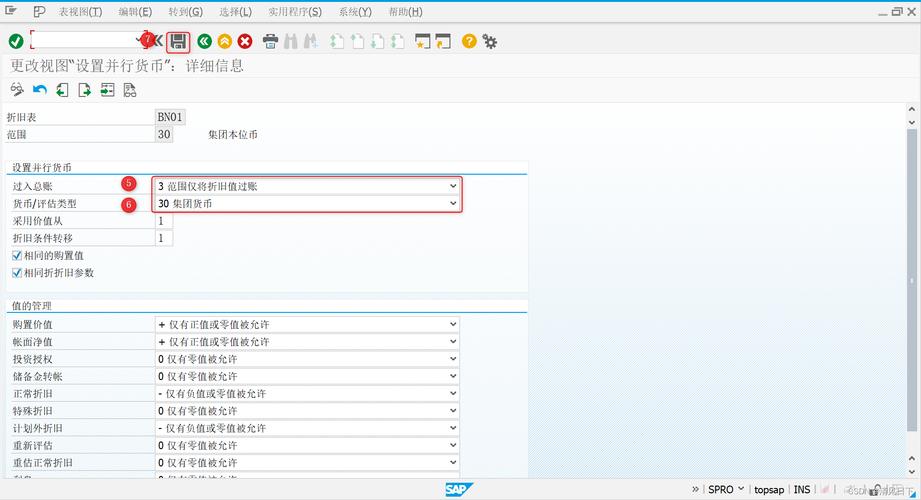The width and height of the screenshot is (921, 500).
Task: Open the SPRO status bar dropdown
Action: (x=741, y=489)
